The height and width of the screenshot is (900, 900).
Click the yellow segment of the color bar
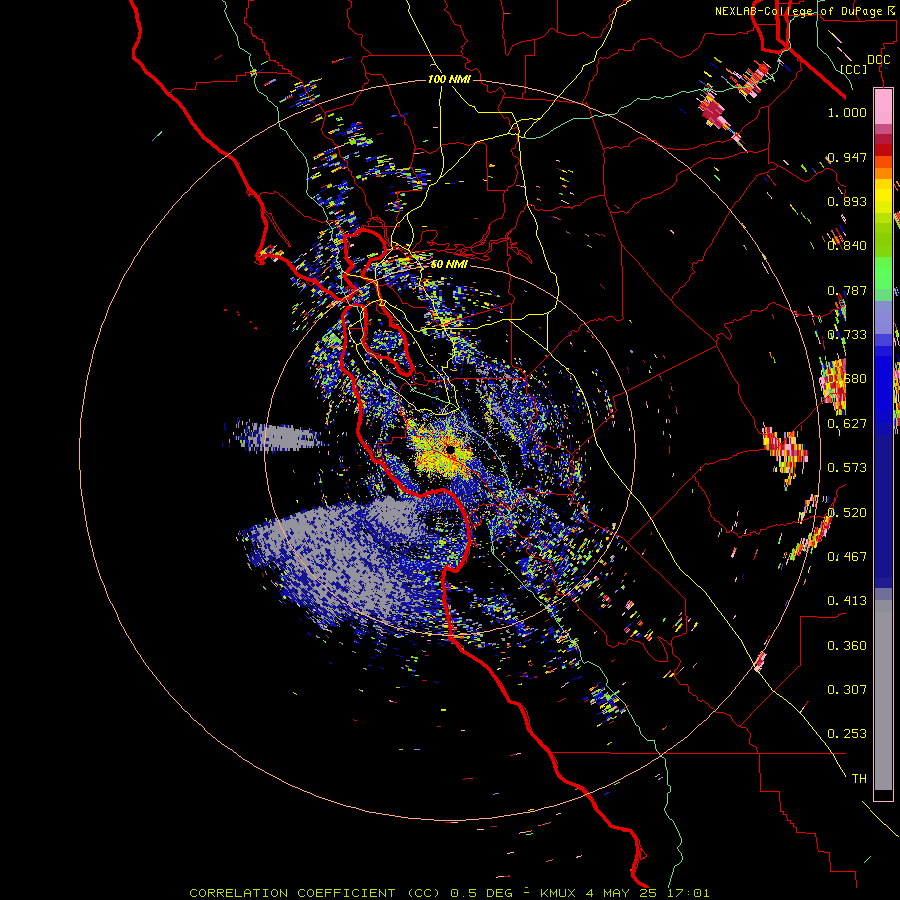[x=883, y=195]
